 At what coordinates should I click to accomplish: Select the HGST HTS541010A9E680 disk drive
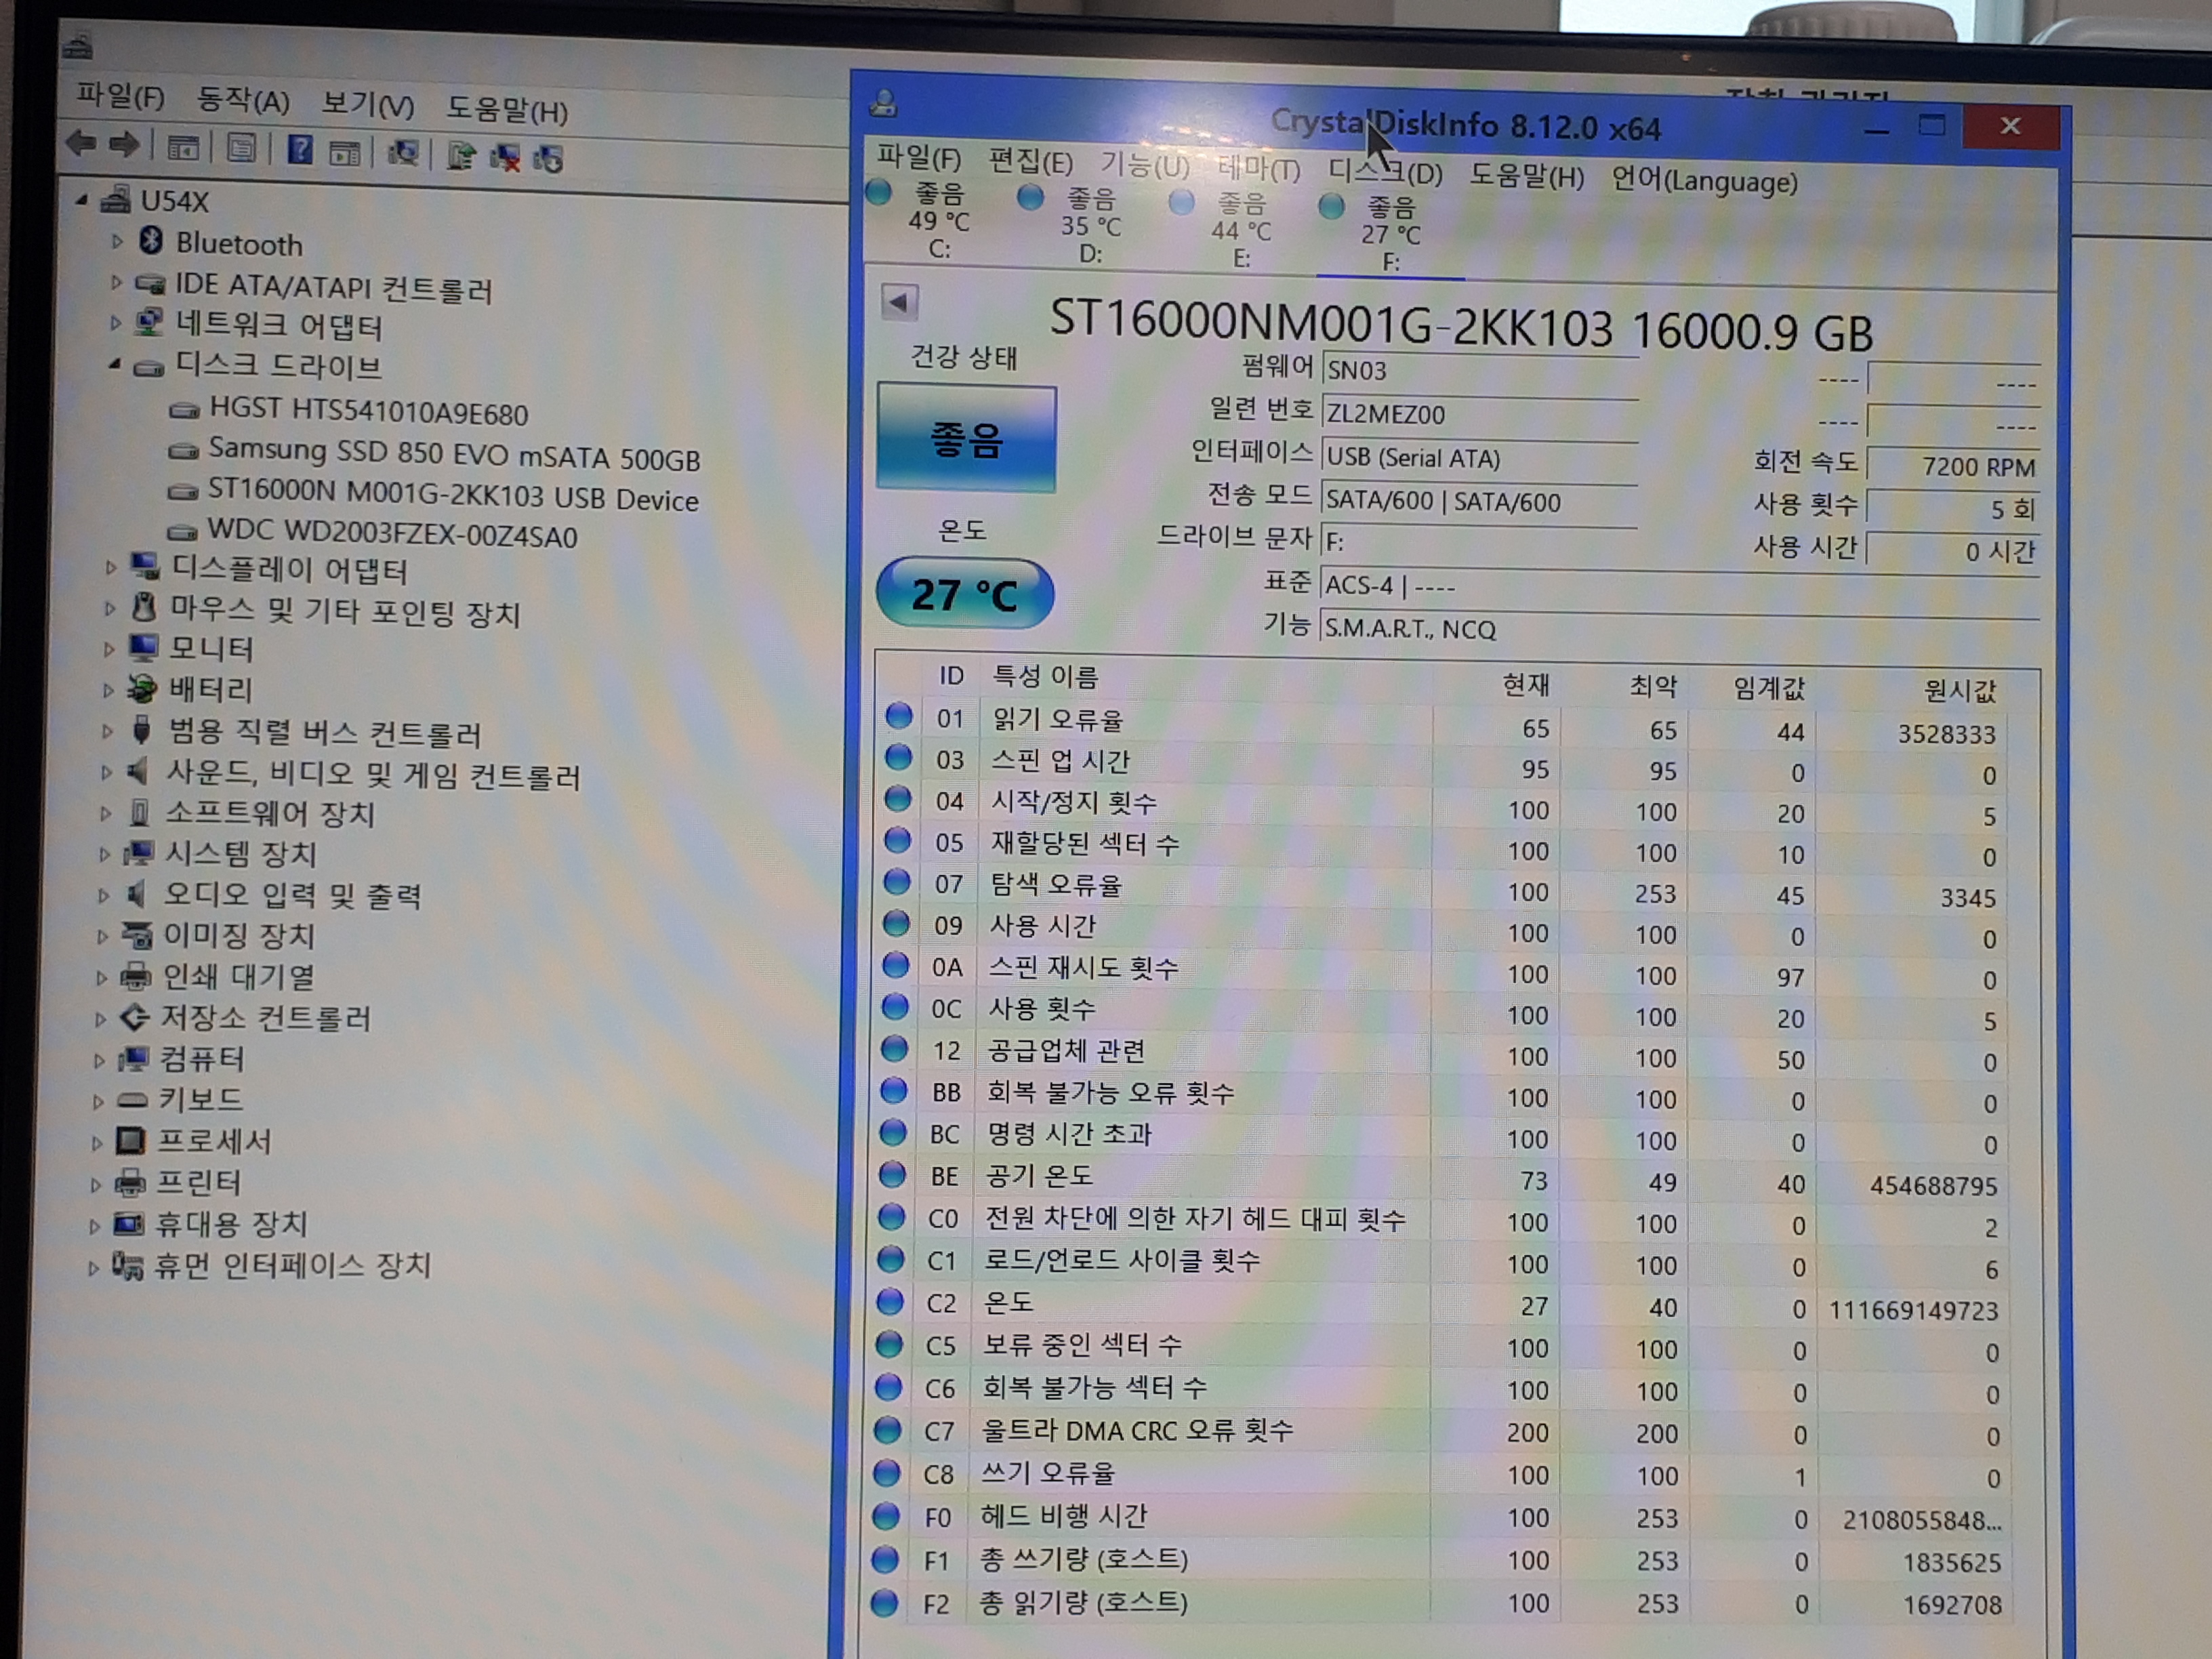tap(368, 411)
